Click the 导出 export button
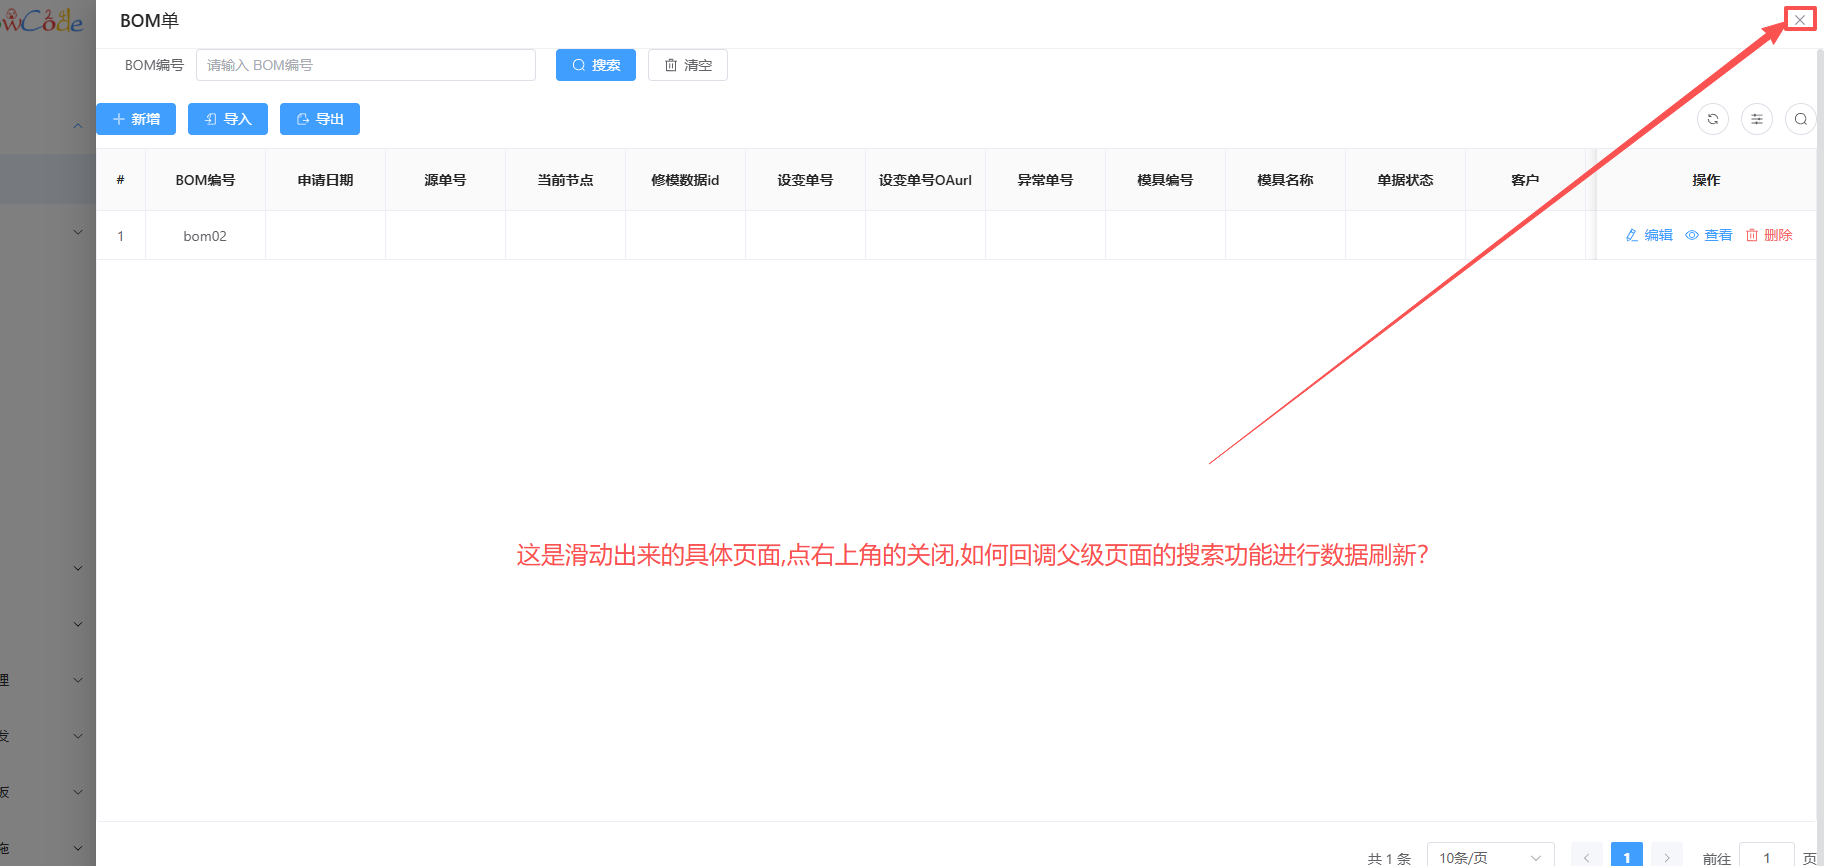Viewport: 1824px width, 866px height. (x=320, y=119)
